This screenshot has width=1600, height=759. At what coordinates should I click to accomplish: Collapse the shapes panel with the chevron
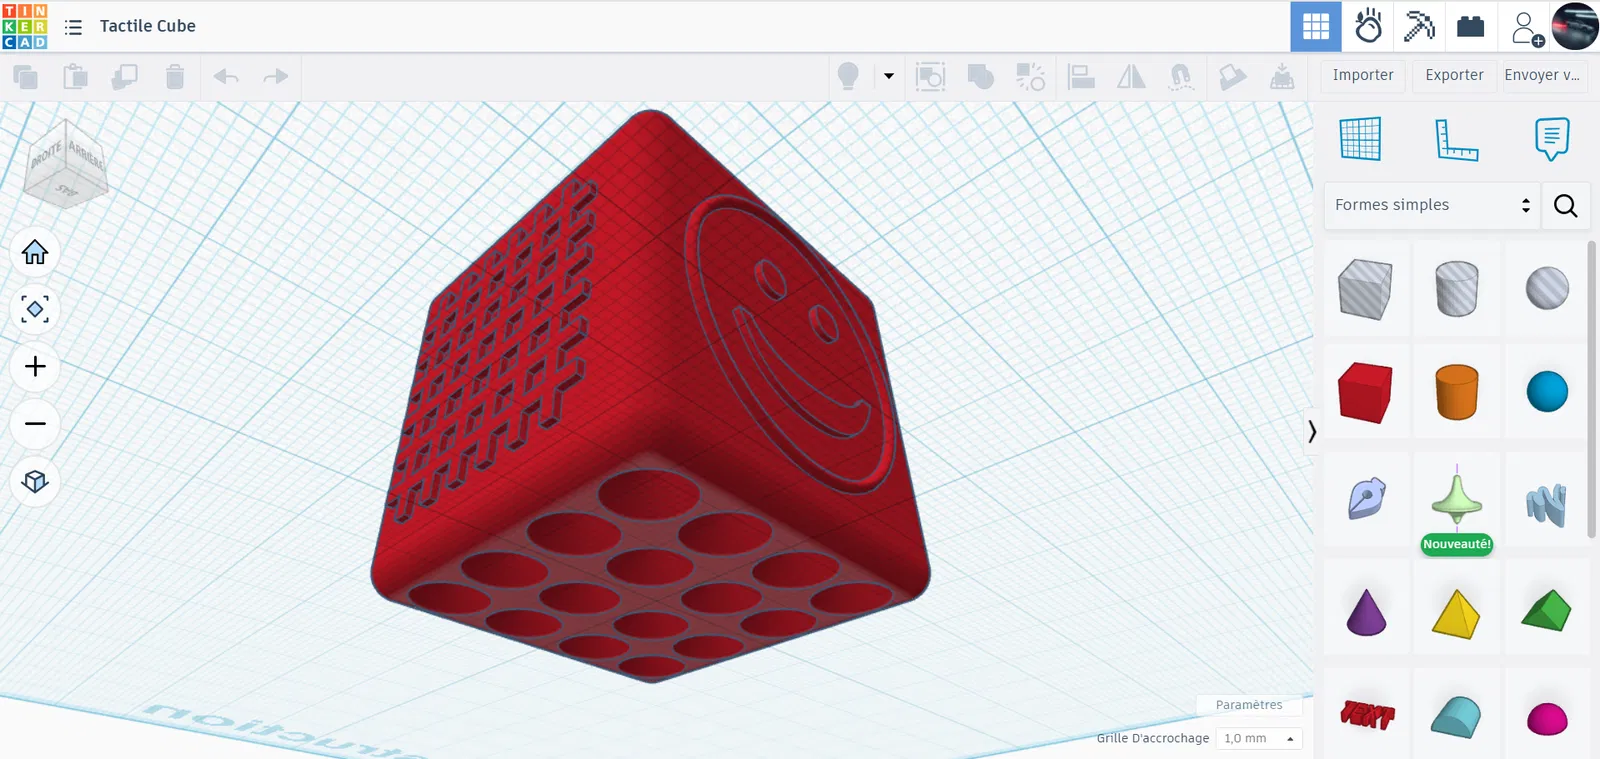[1312, 432]
